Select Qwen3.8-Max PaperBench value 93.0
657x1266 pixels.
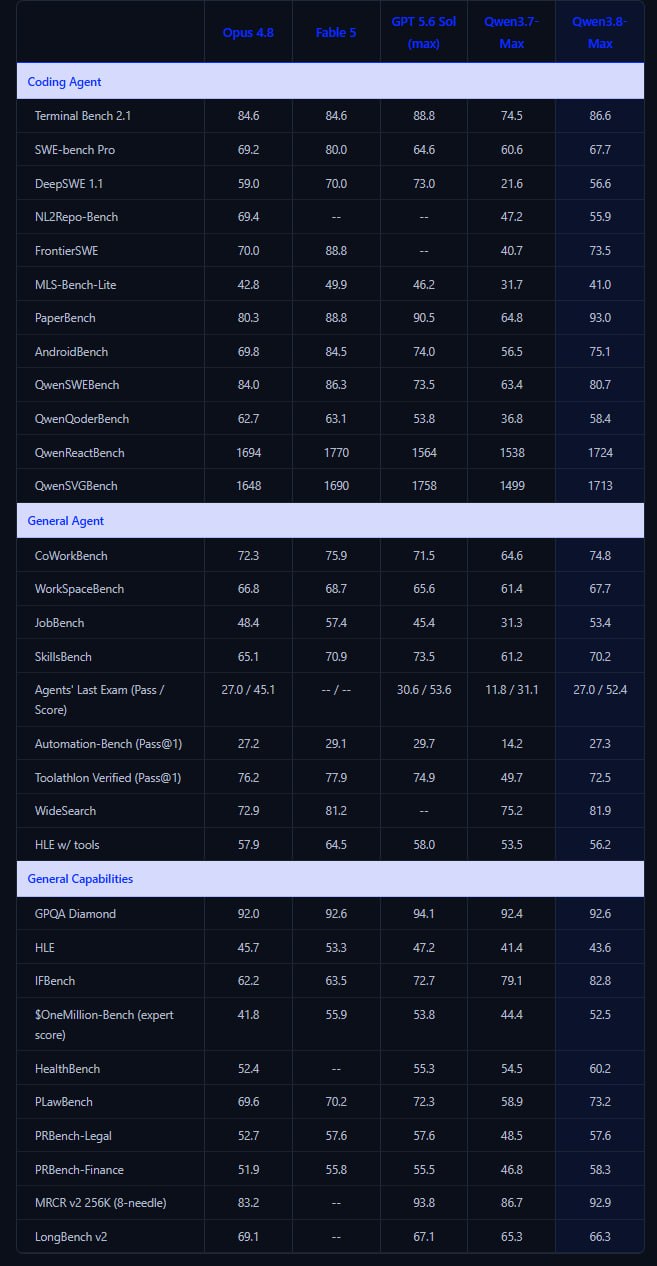pyautogui.click(x=600, y=318)
